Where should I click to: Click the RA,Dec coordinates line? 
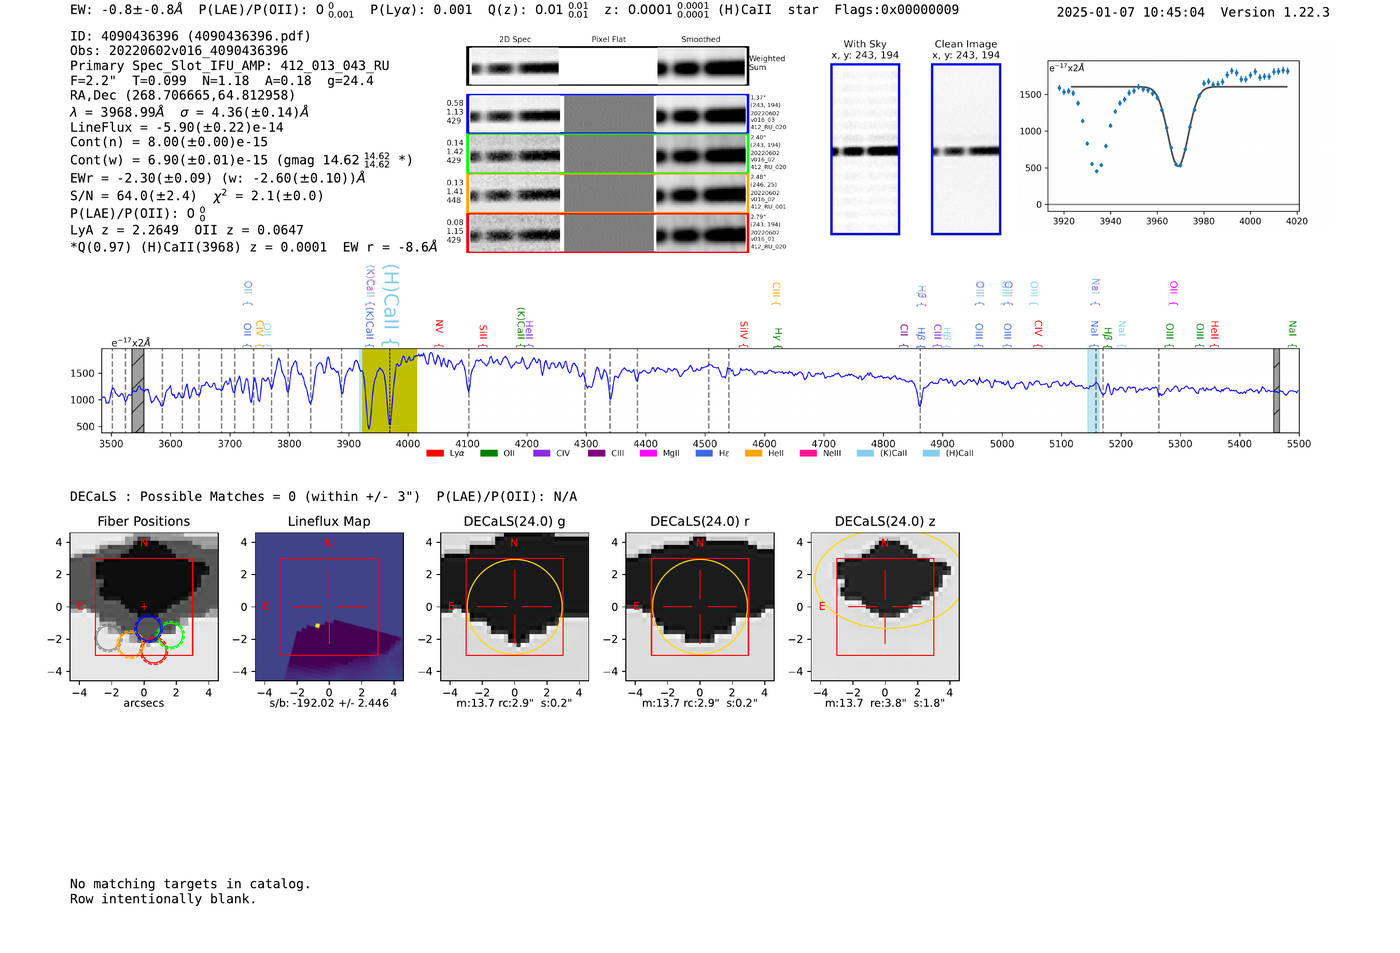[183, 96]
